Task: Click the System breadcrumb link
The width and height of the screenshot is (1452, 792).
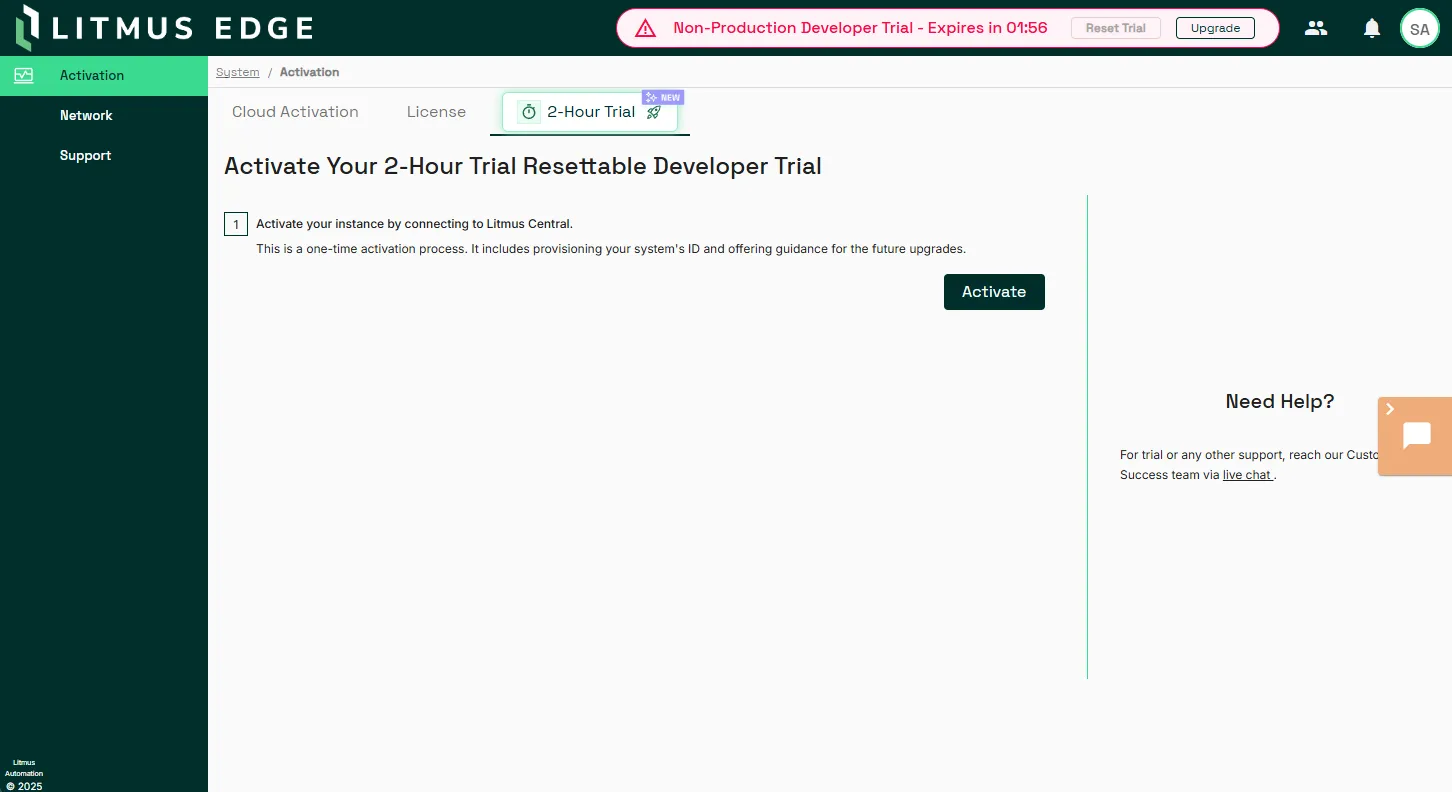Action: [238, 72]
